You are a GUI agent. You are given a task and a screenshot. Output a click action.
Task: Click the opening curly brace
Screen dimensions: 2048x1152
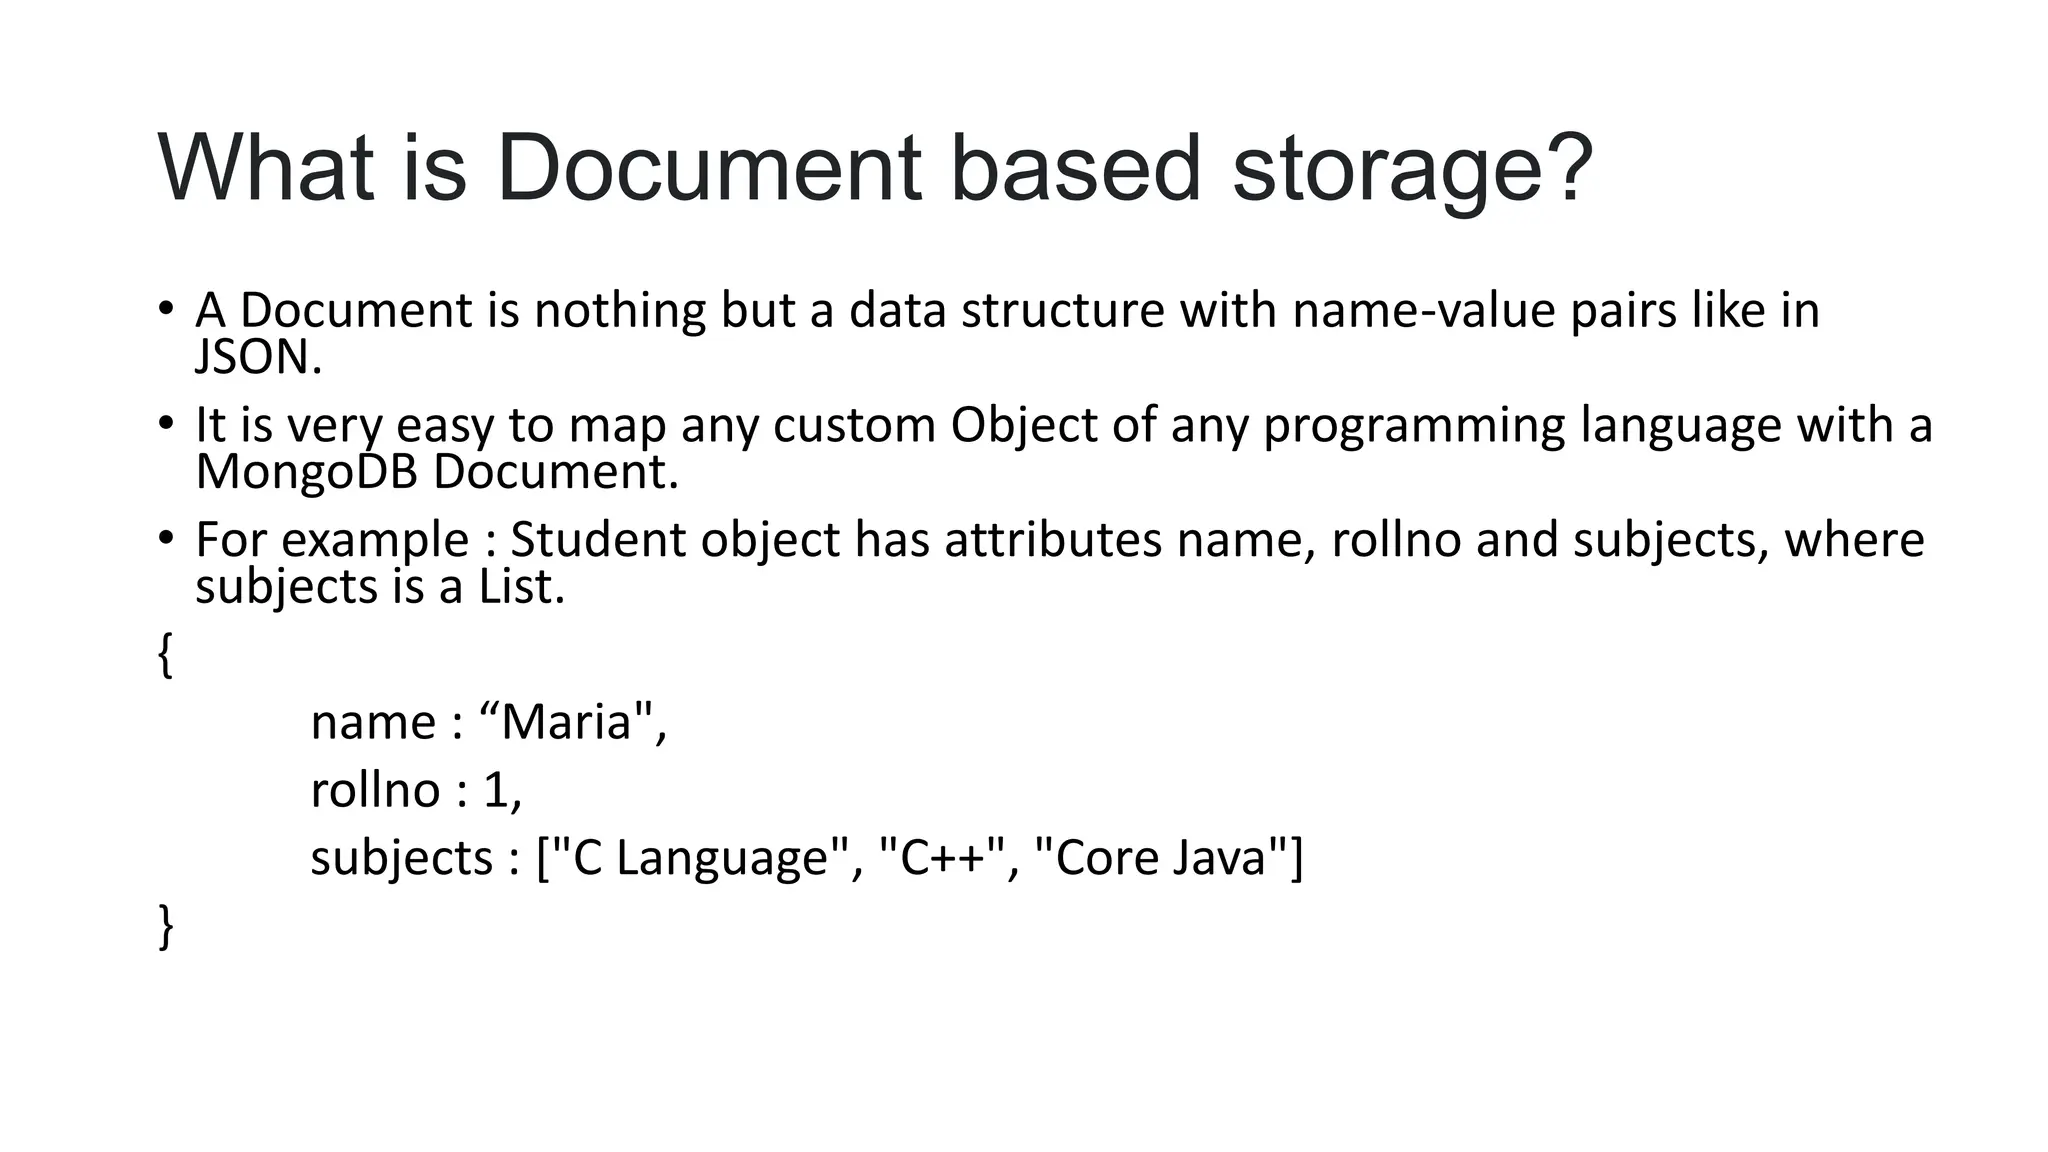pyautogui.click(x=166, y=656)
